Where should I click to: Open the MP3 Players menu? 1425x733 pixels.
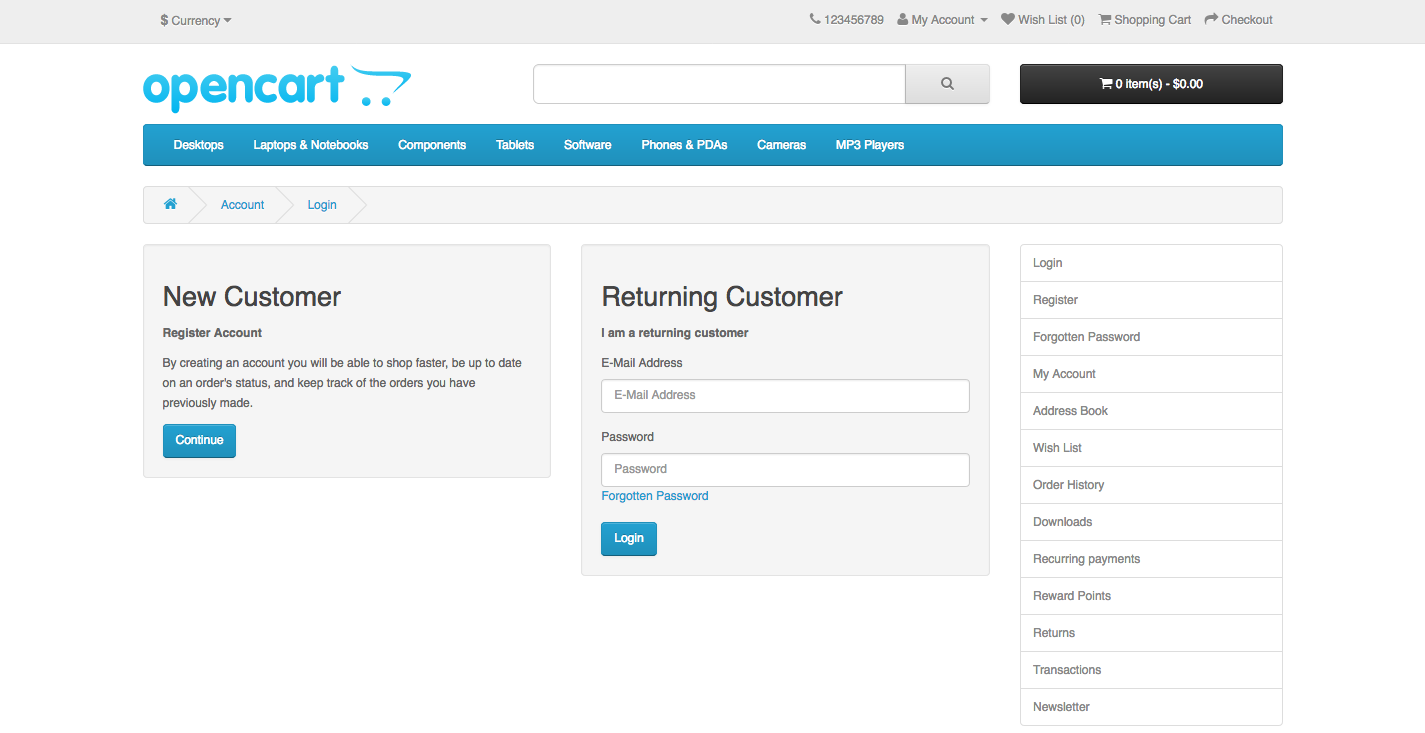[x=870, y=145]
